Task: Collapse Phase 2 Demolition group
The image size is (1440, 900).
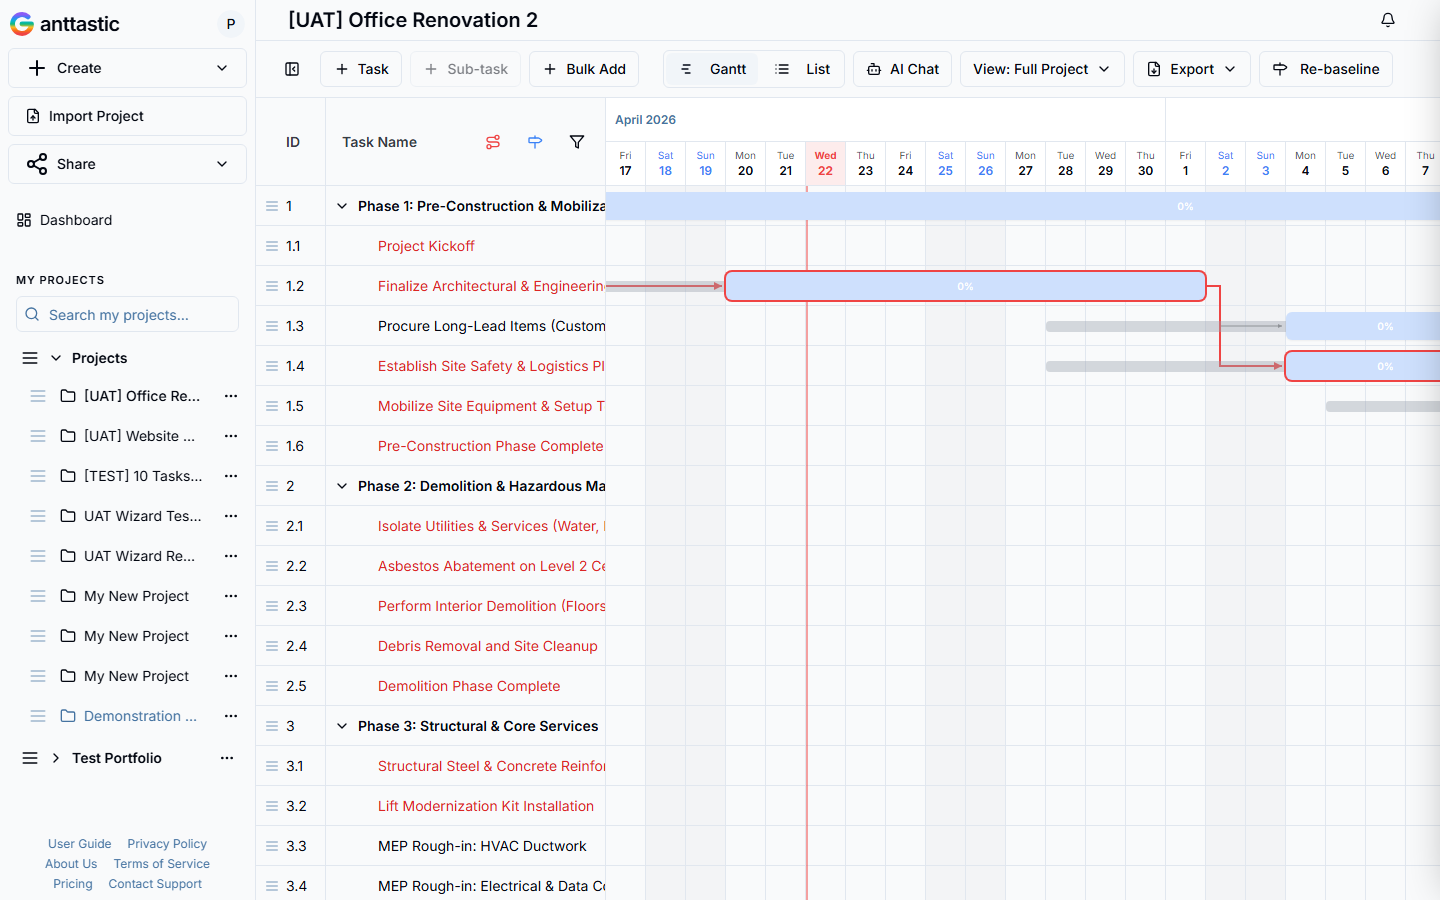Action: 342,486
